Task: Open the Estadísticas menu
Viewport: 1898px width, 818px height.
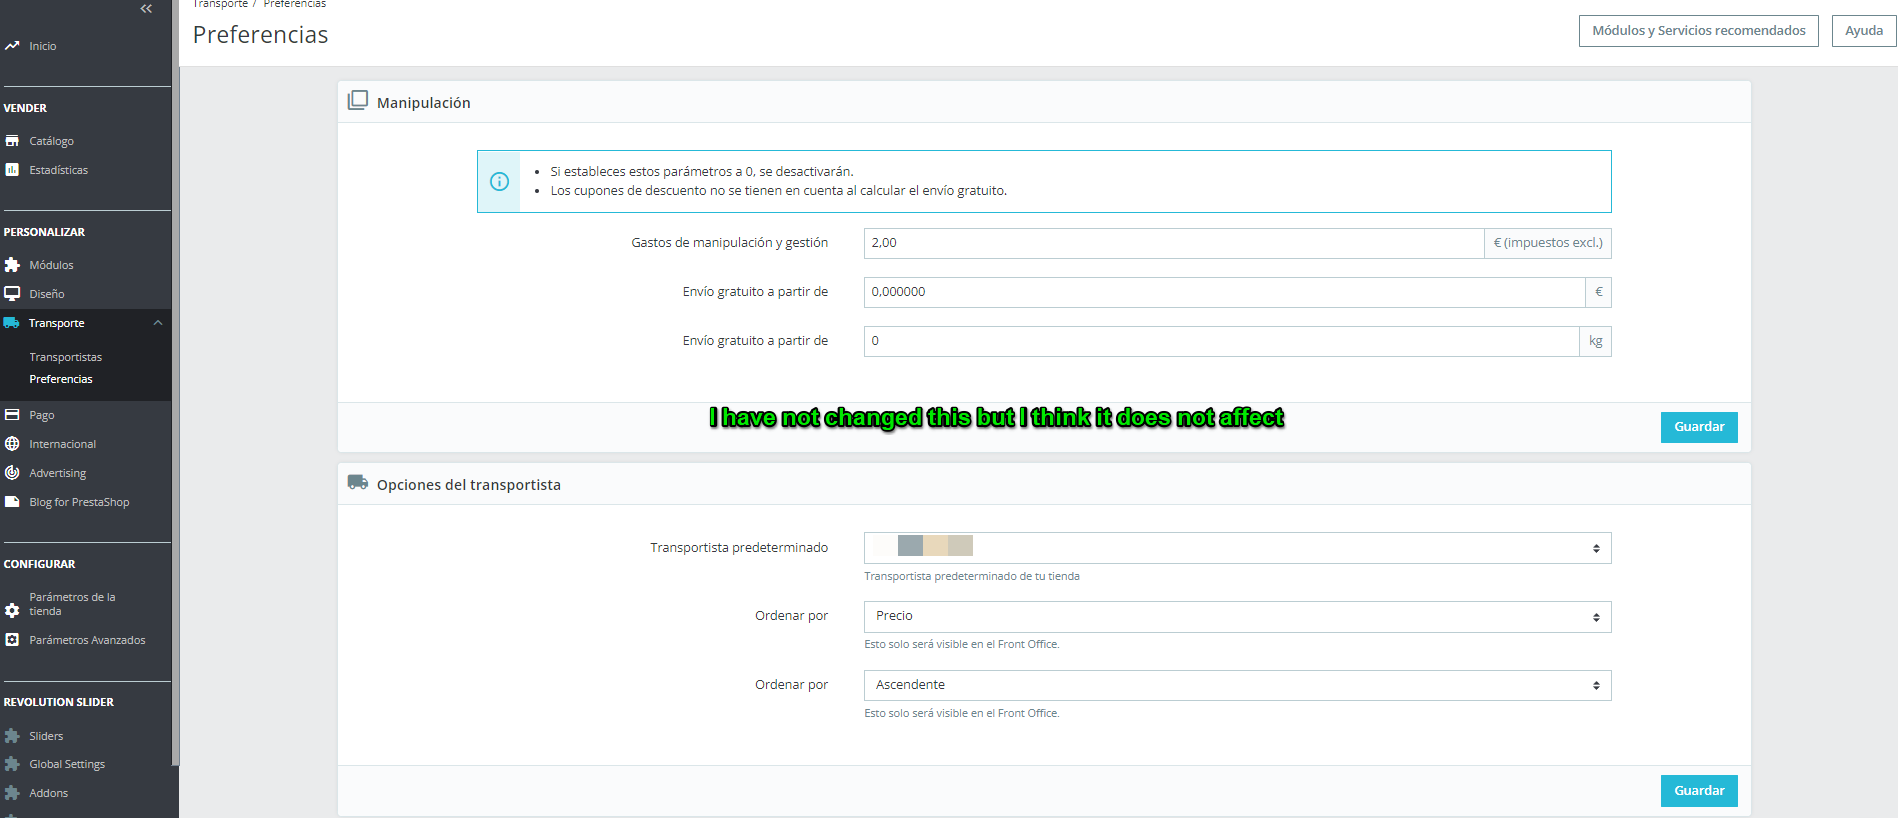Action: point(59,170)
